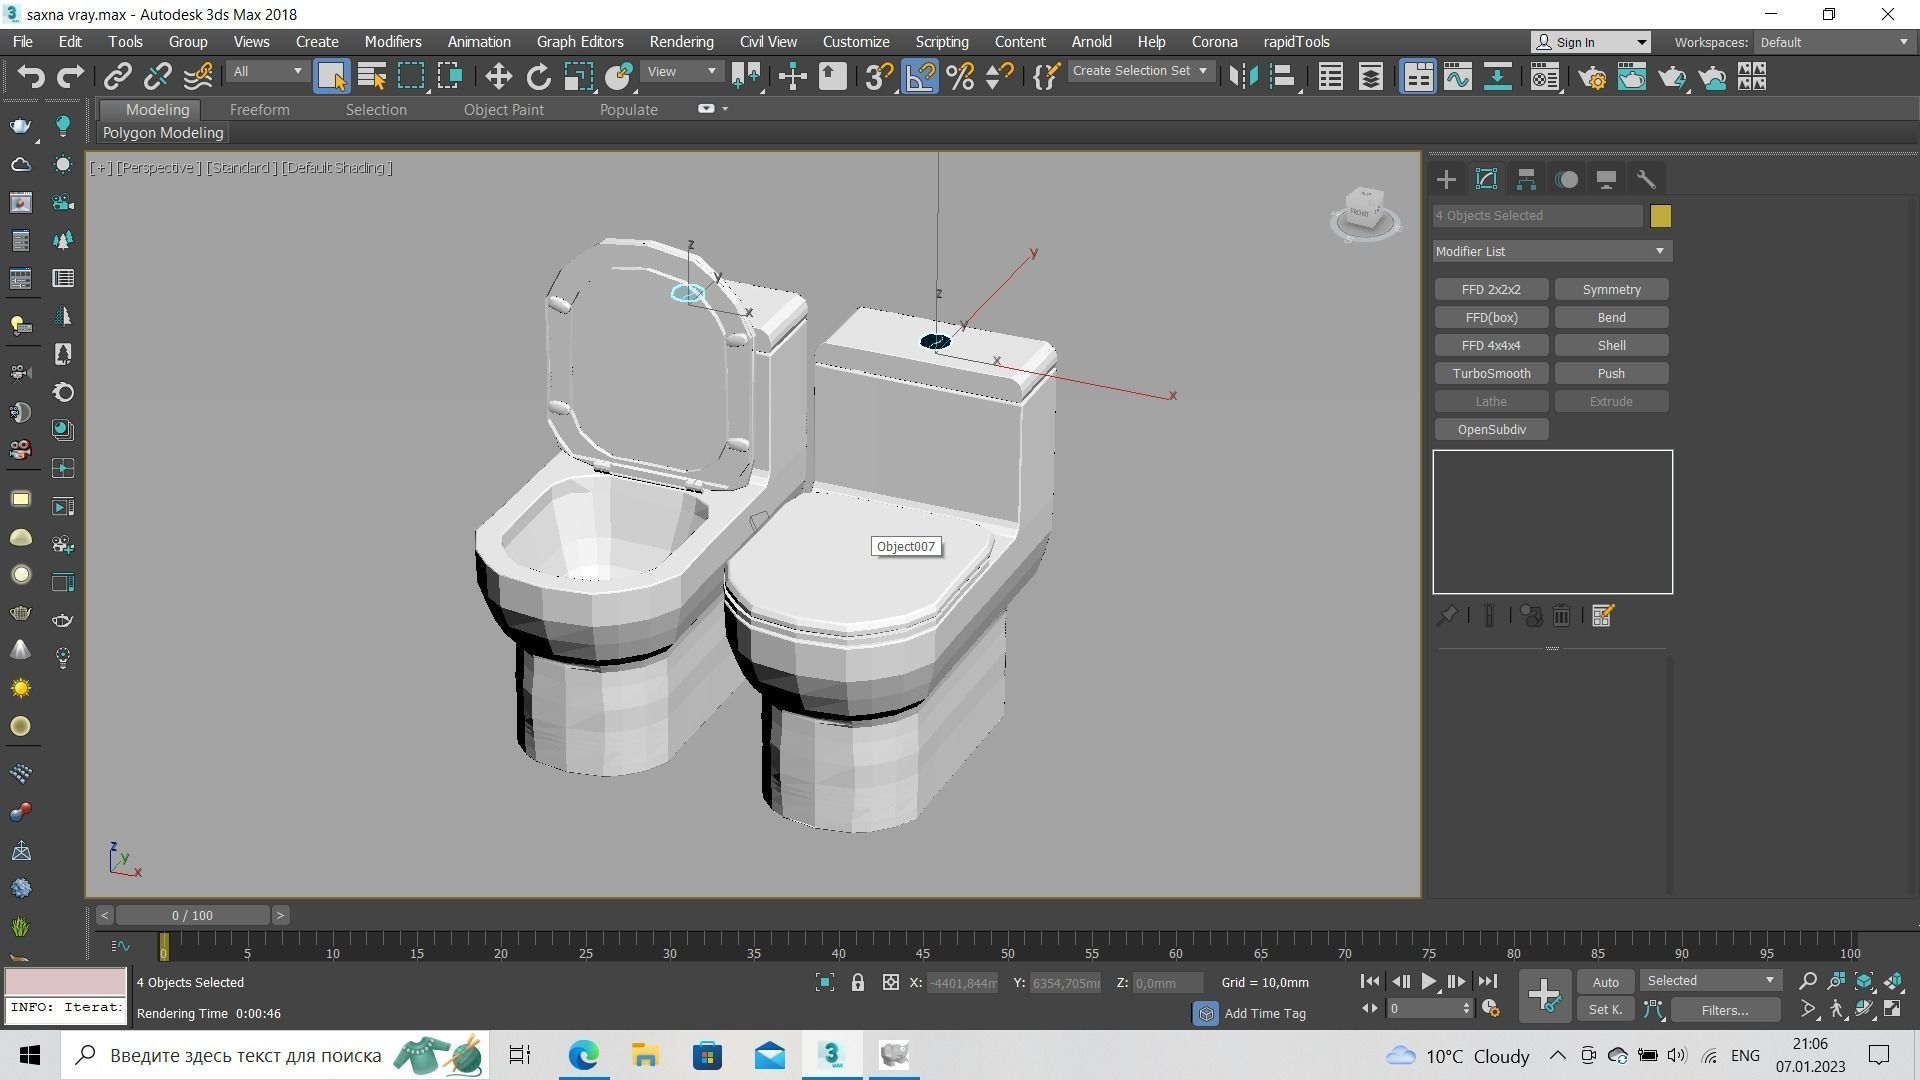Click the frame 50 timeline marker

pyautogui.click(x=1007, y=952)
